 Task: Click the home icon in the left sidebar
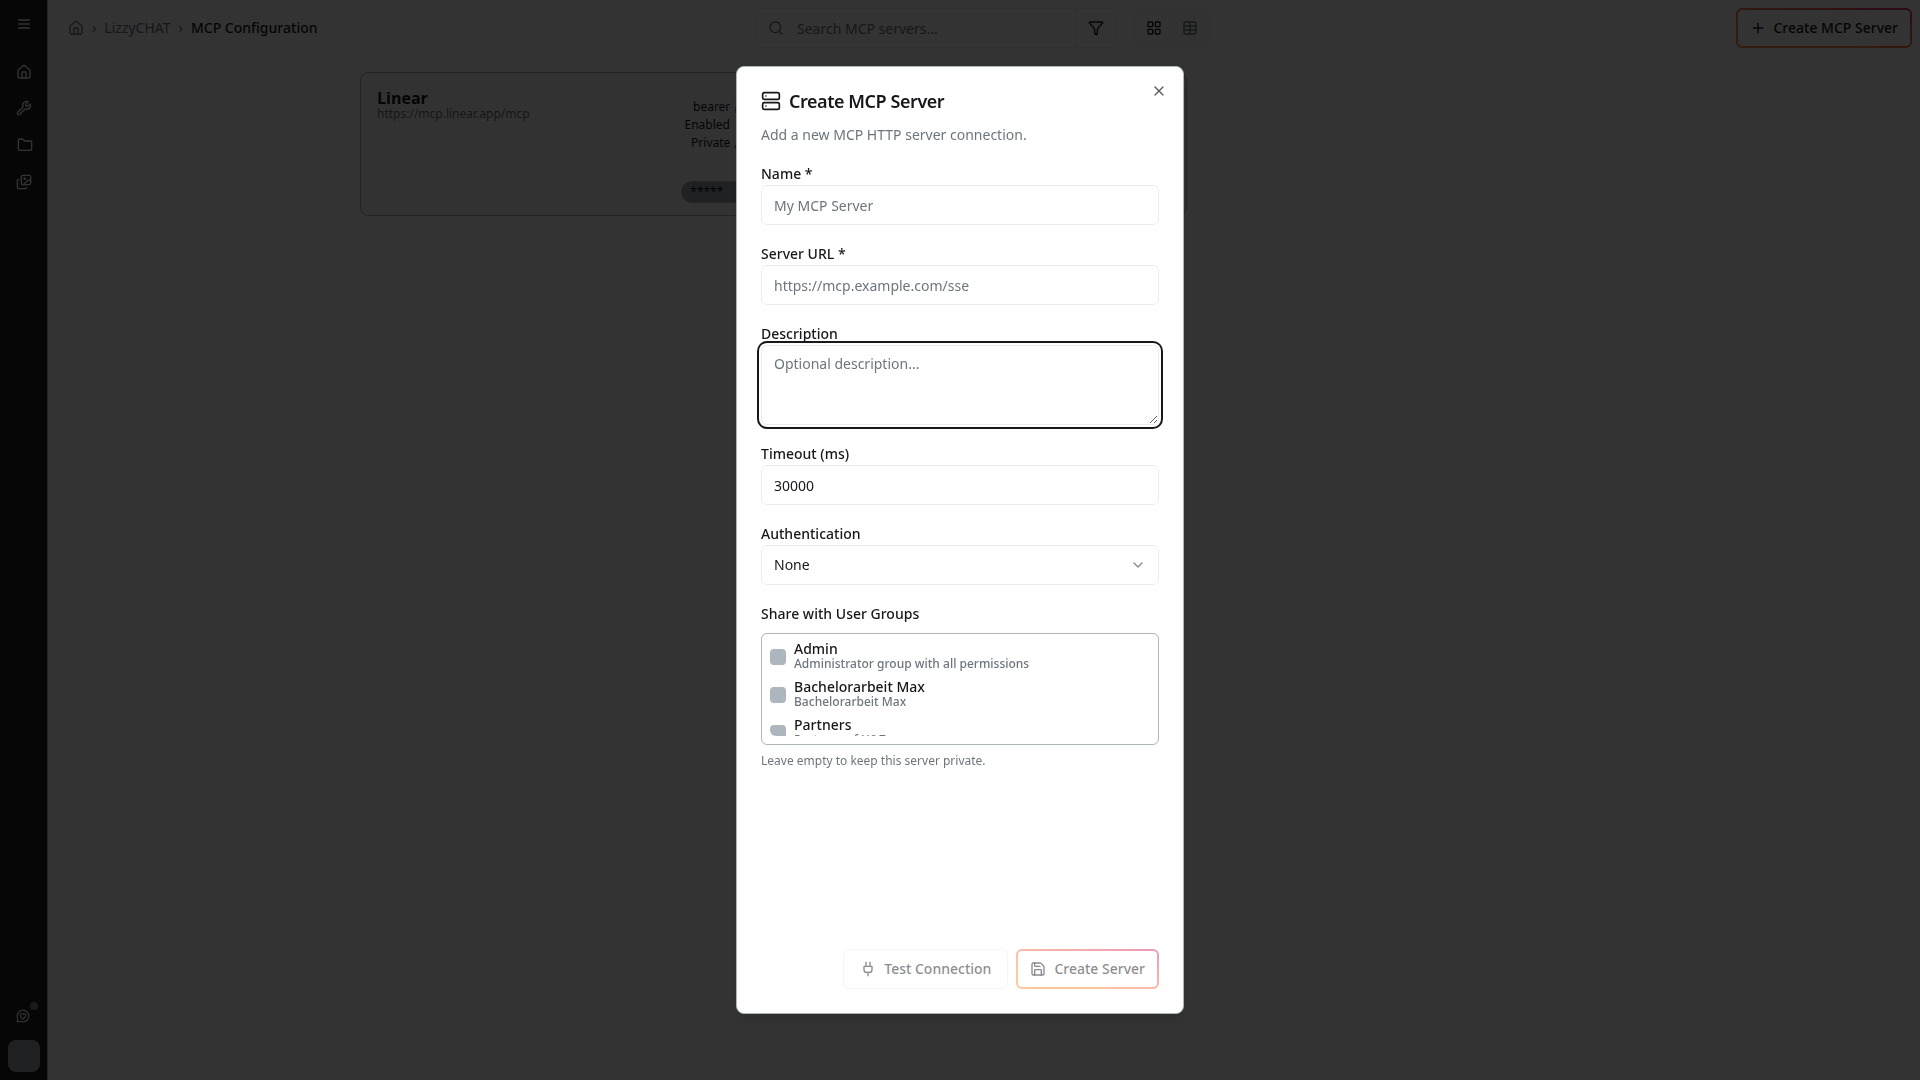click(24, 72)
